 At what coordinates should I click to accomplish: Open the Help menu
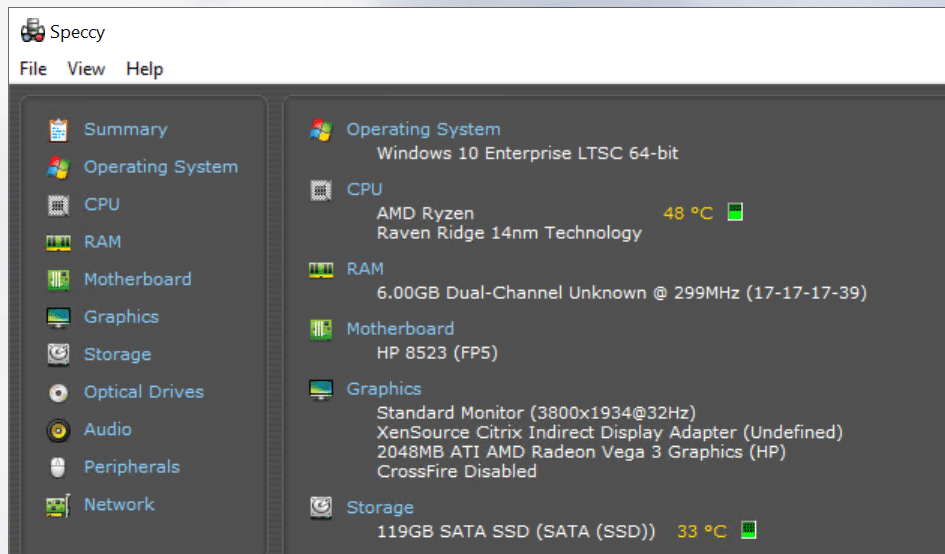[x=145, y=69]
